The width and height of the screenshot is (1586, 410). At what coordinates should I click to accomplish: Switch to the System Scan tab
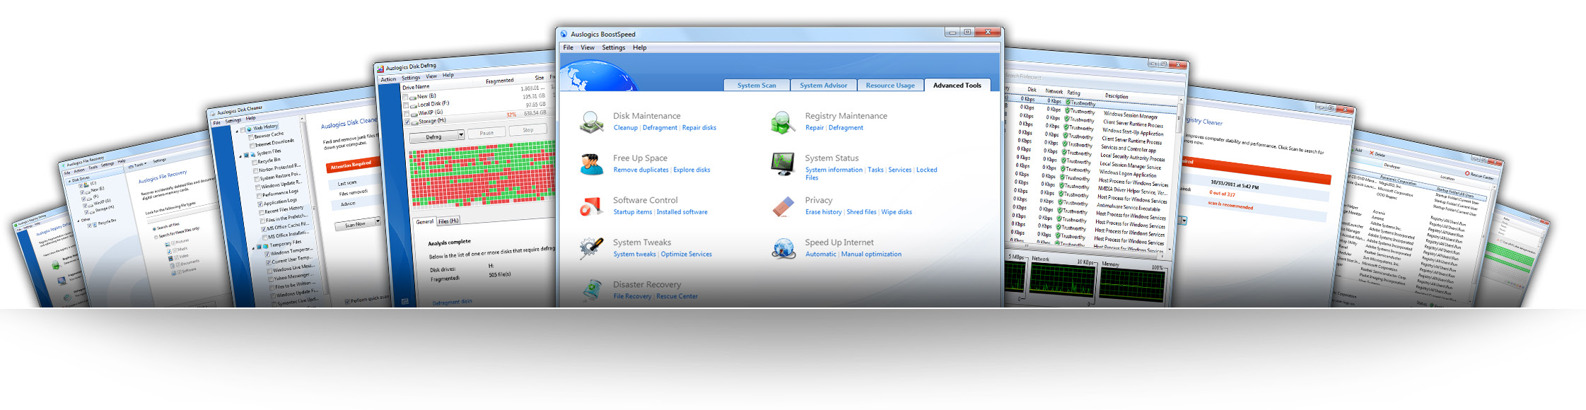pos(756,85)
